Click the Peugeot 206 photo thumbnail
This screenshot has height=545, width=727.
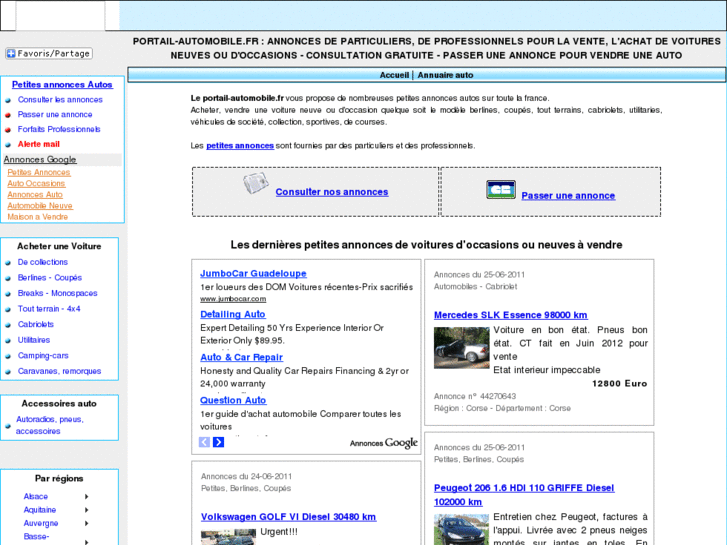461,530
